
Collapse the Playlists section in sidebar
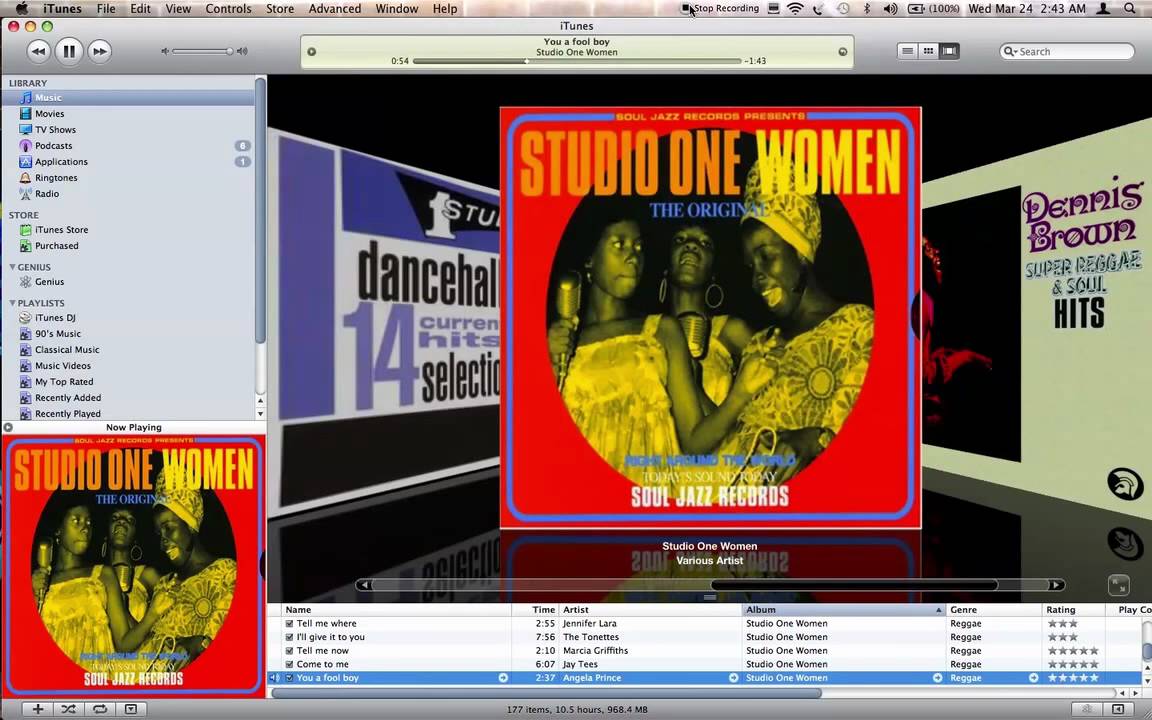pyautogui.click(x=12, y=303)
